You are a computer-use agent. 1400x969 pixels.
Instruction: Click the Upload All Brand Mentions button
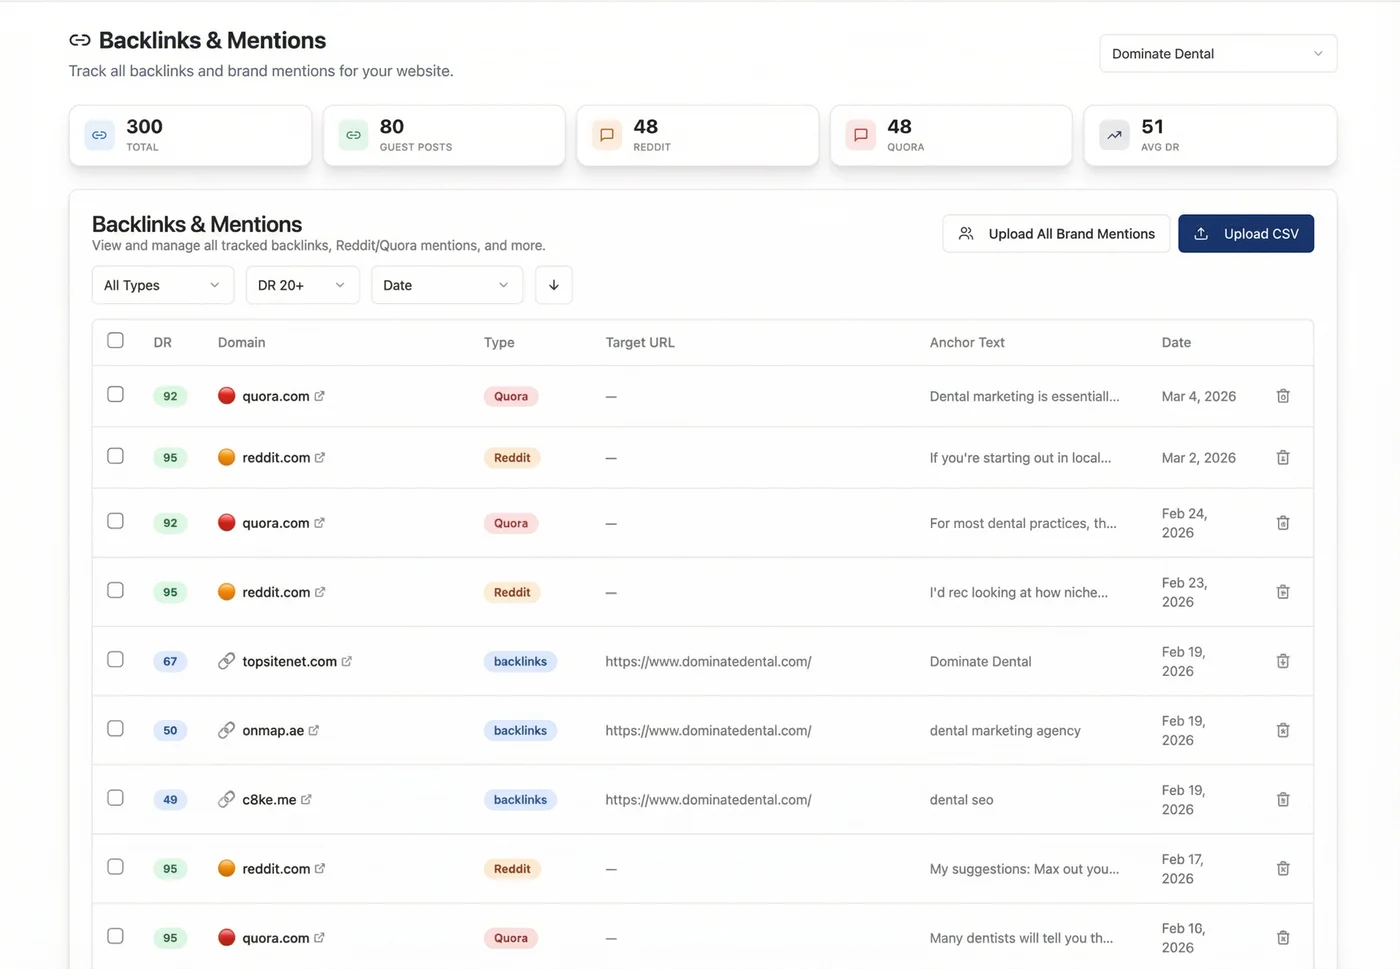[1055, 233]
